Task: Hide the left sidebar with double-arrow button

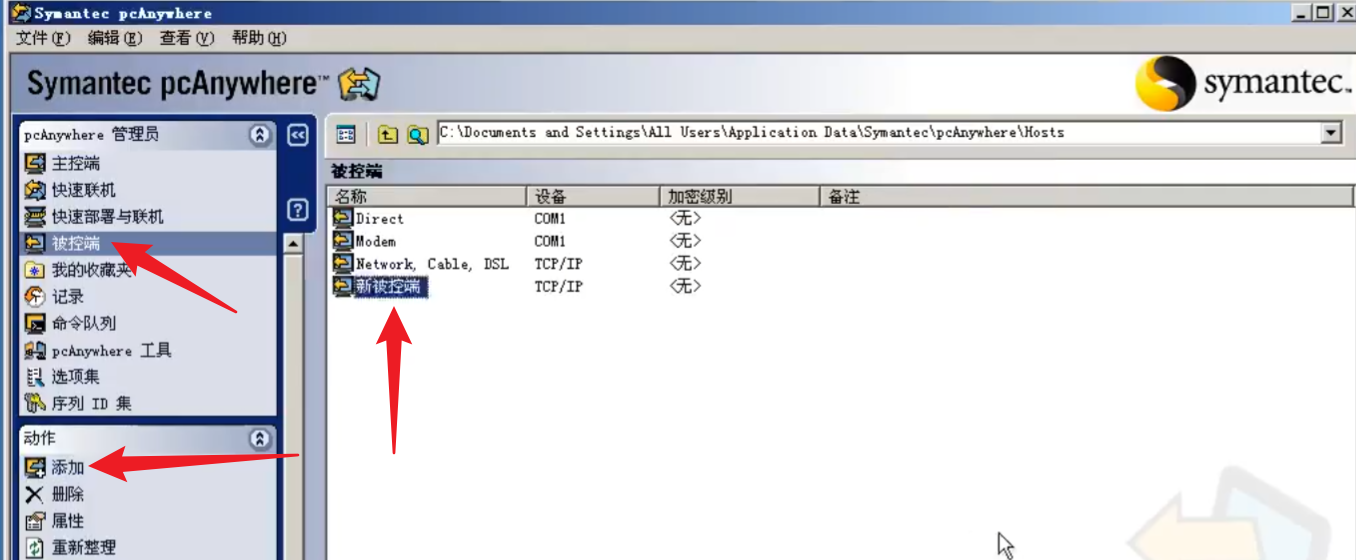Action: pyautogui.click(x=297, y=134)
